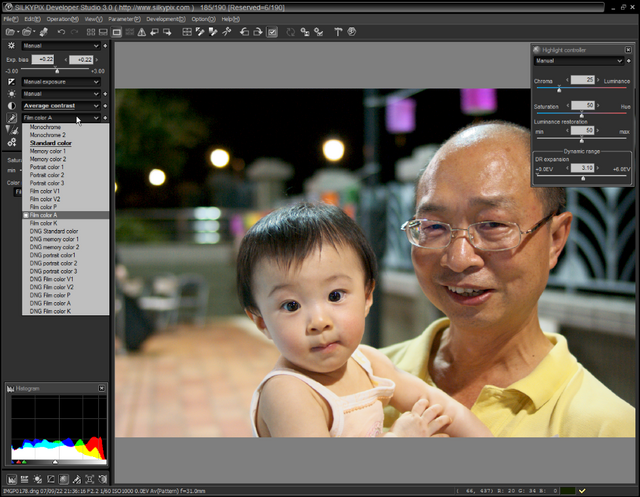
Task: Adjust the Chroma/Luminance slider handle
Action: tap(559, 89)
